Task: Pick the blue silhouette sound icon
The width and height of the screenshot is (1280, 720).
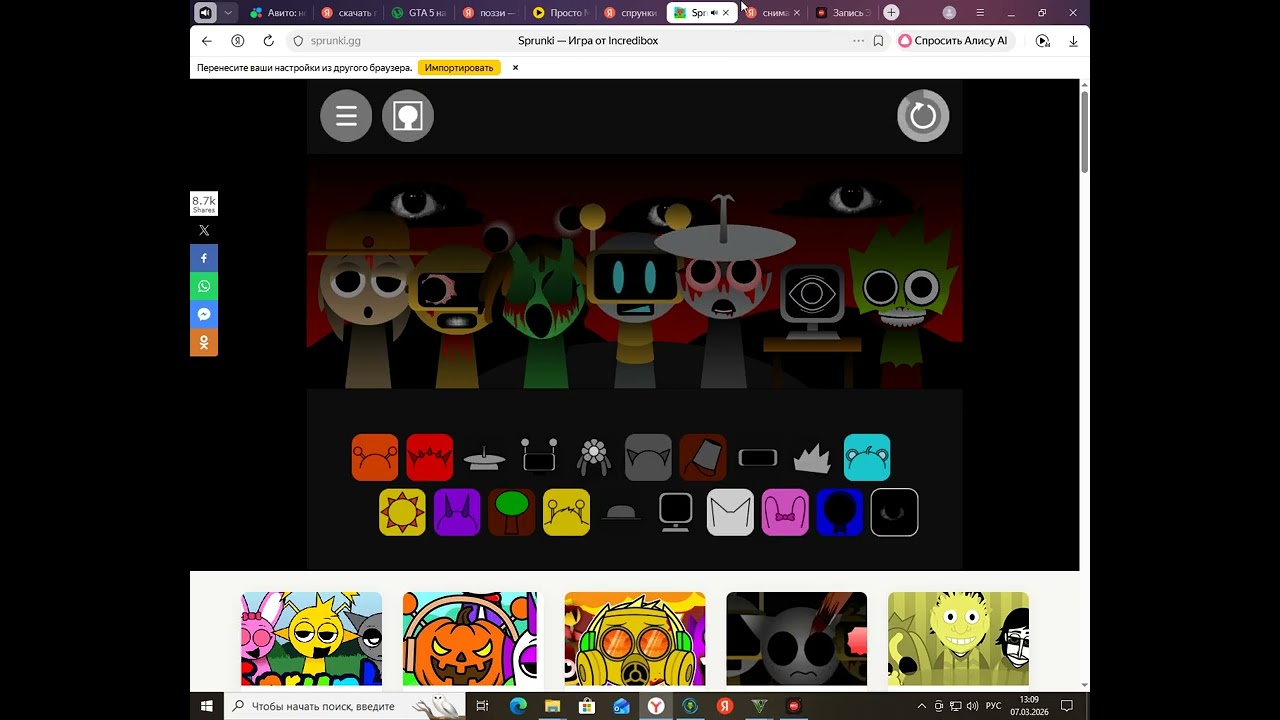Action: [840, 512]
